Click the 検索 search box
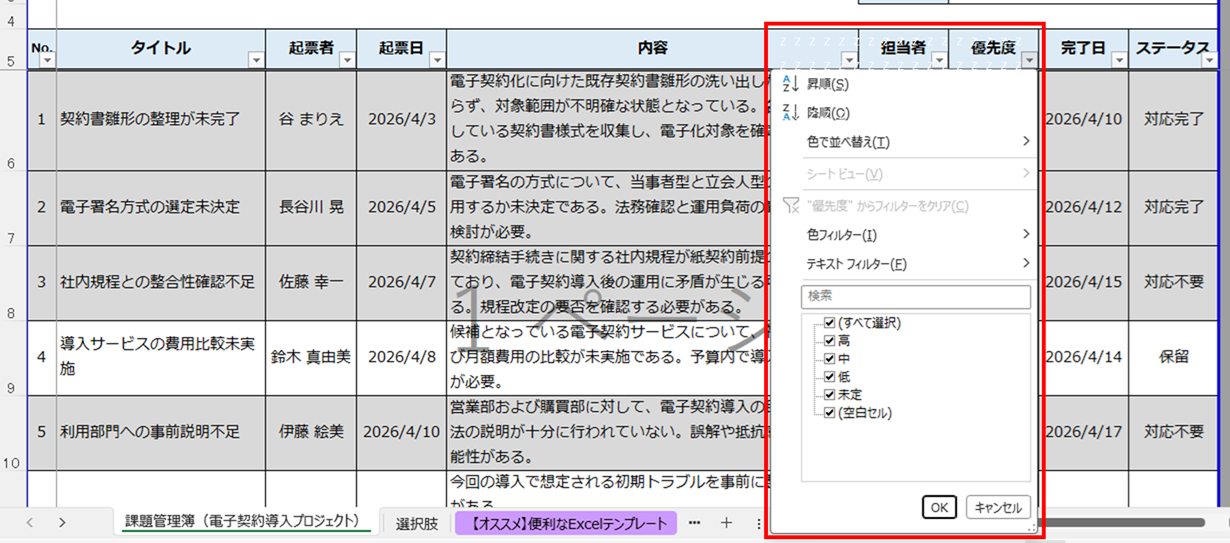The width and height of the screenshot is (1230, 543). [916, 297]
